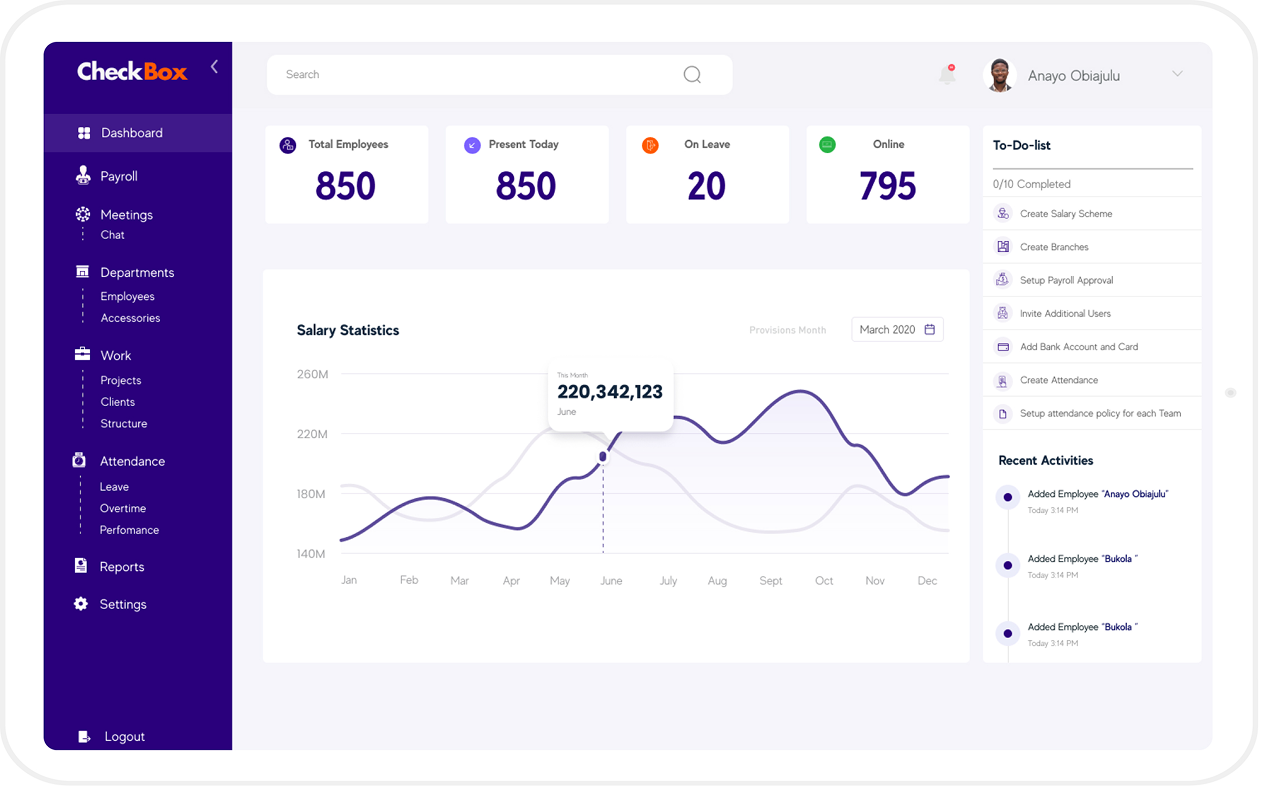This screenshot has width=1261, height=788.
Task: Click the Create Salary Scheme task
Action: (1065, 214)
